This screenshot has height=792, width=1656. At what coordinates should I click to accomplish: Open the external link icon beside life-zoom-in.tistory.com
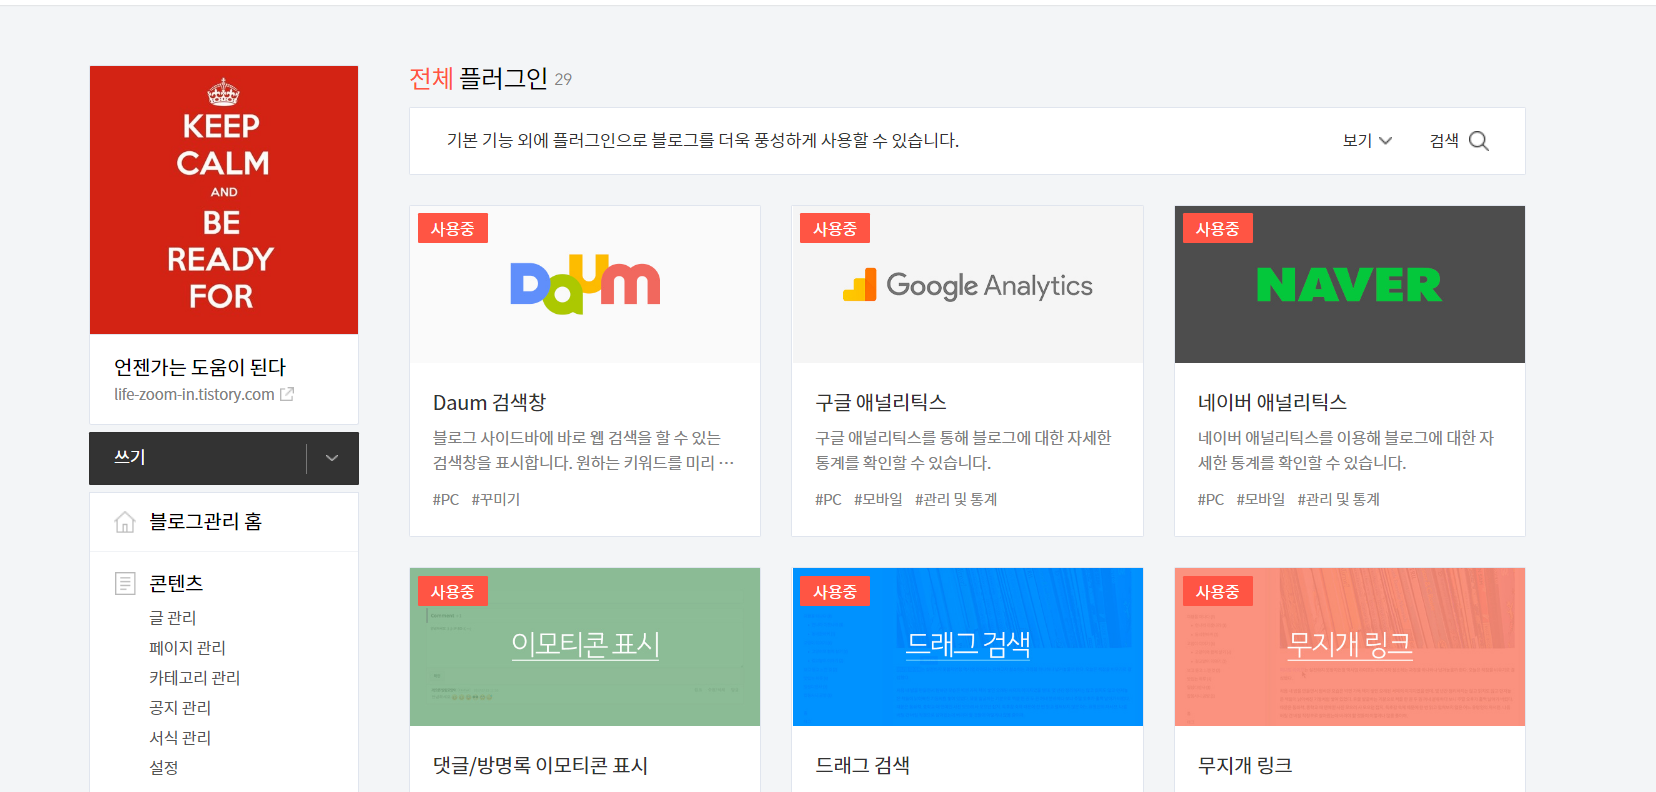tap(287, 394)
